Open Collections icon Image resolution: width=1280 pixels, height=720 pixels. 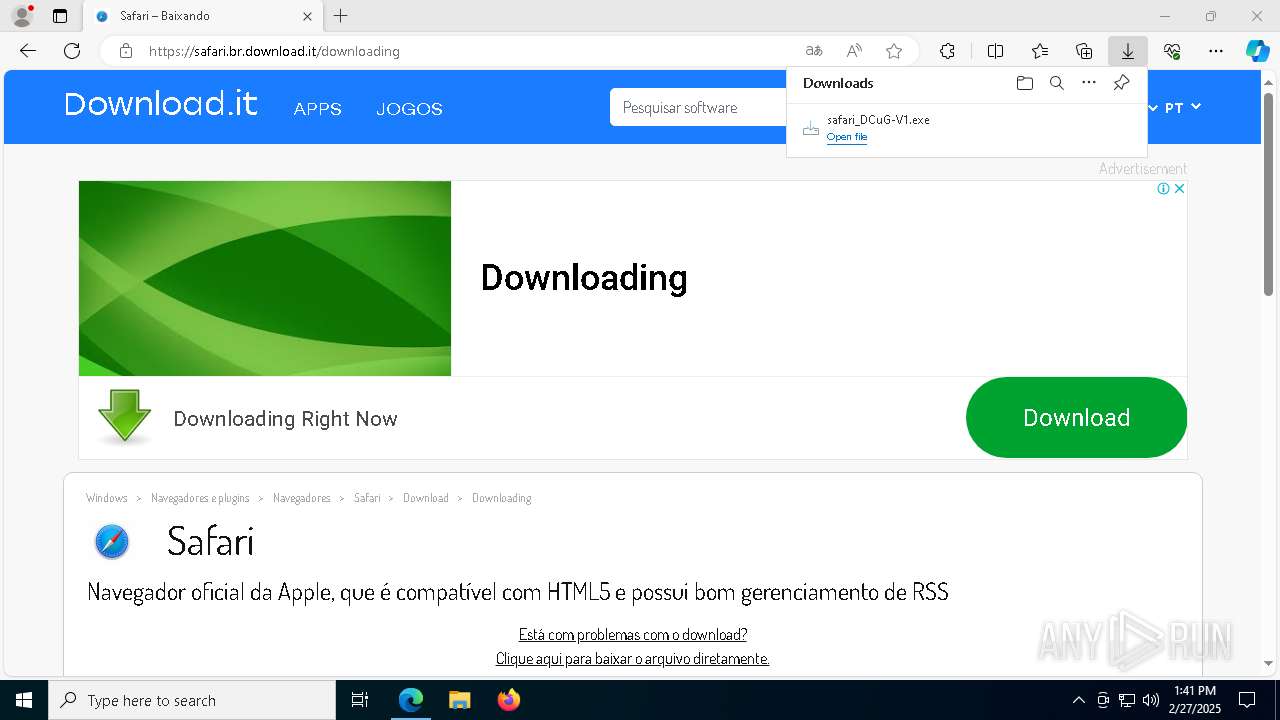tap(1084, 51)
